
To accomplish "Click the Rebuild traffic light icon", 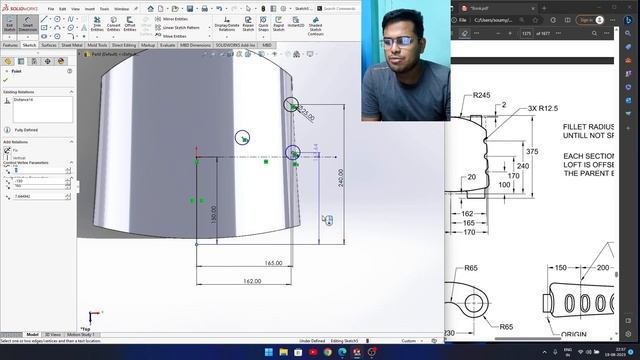I will 263,9.
